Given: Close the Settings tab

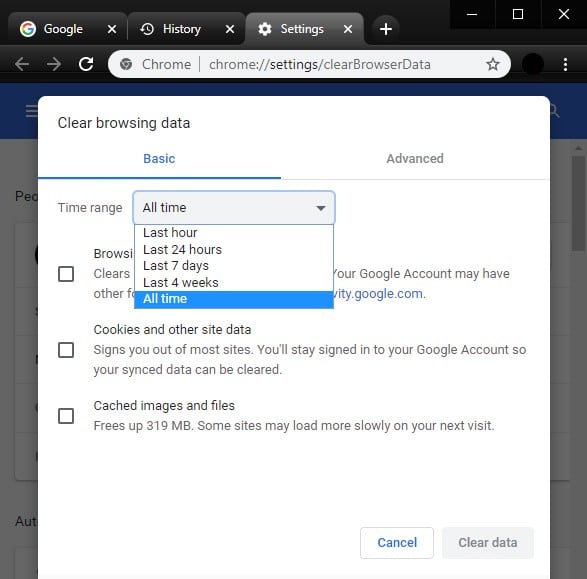Looking at the screenshot, I should click(x=348, y=29).
